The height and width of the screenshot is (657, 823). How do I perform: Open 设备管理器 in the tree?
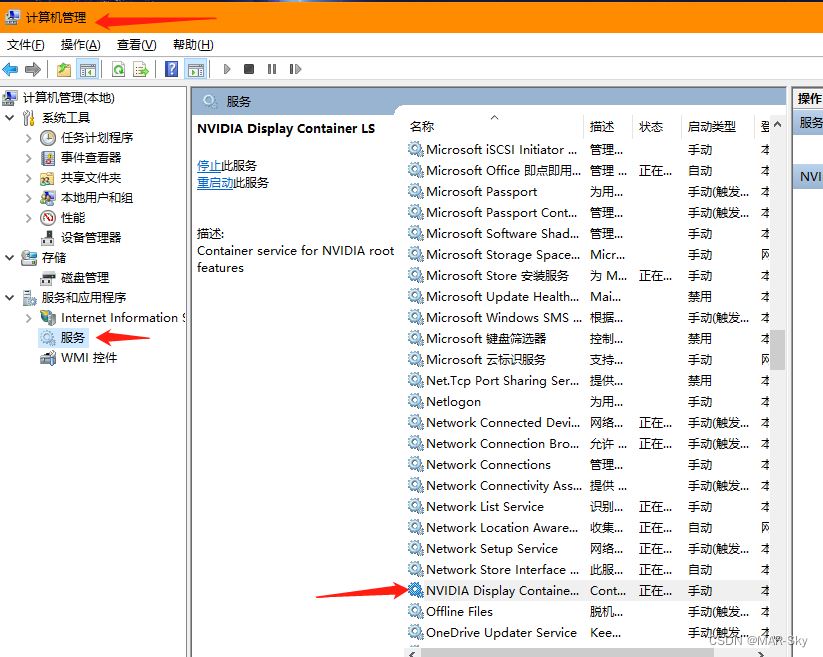click(90, 238)
